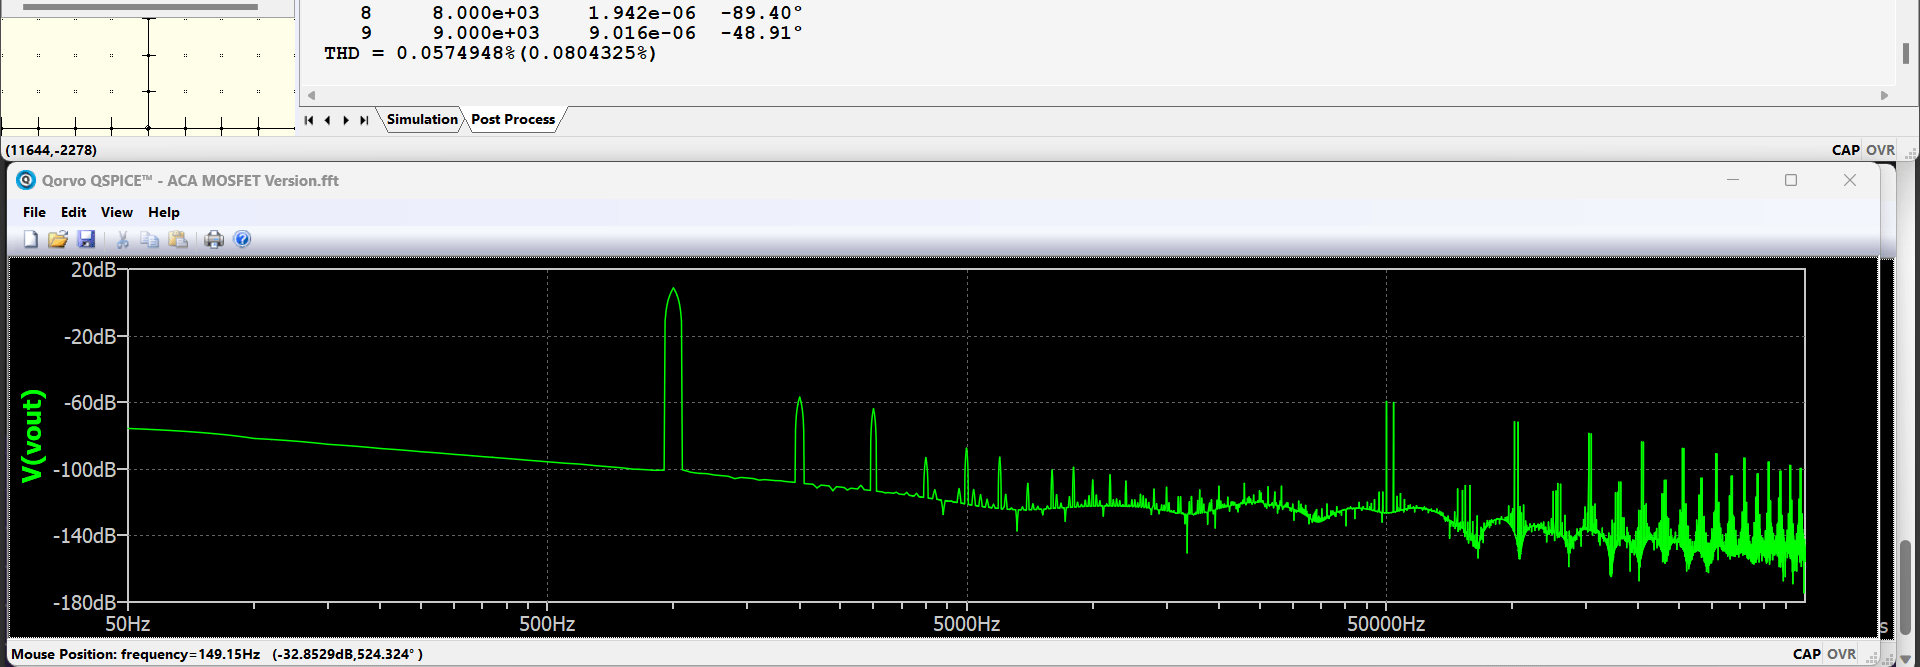
Task: Click the -100dB axis label
Action: coord(84,469)
